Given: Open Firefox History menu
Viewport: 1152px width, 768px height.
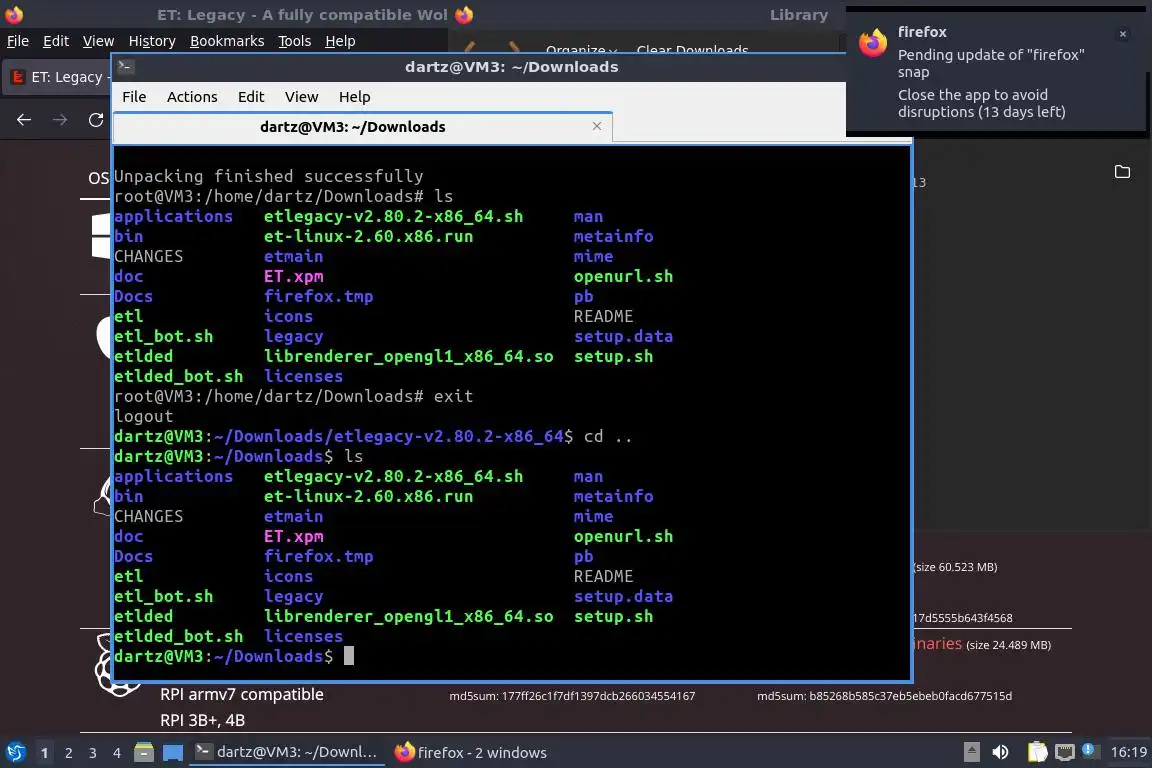Looking at the screenshot, I should tap(152, 41).
